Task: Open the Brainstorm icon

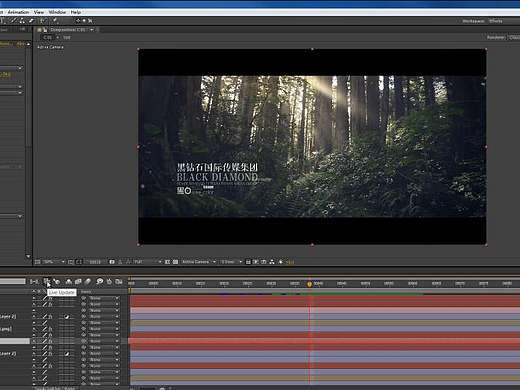Action: coord(99,282)
